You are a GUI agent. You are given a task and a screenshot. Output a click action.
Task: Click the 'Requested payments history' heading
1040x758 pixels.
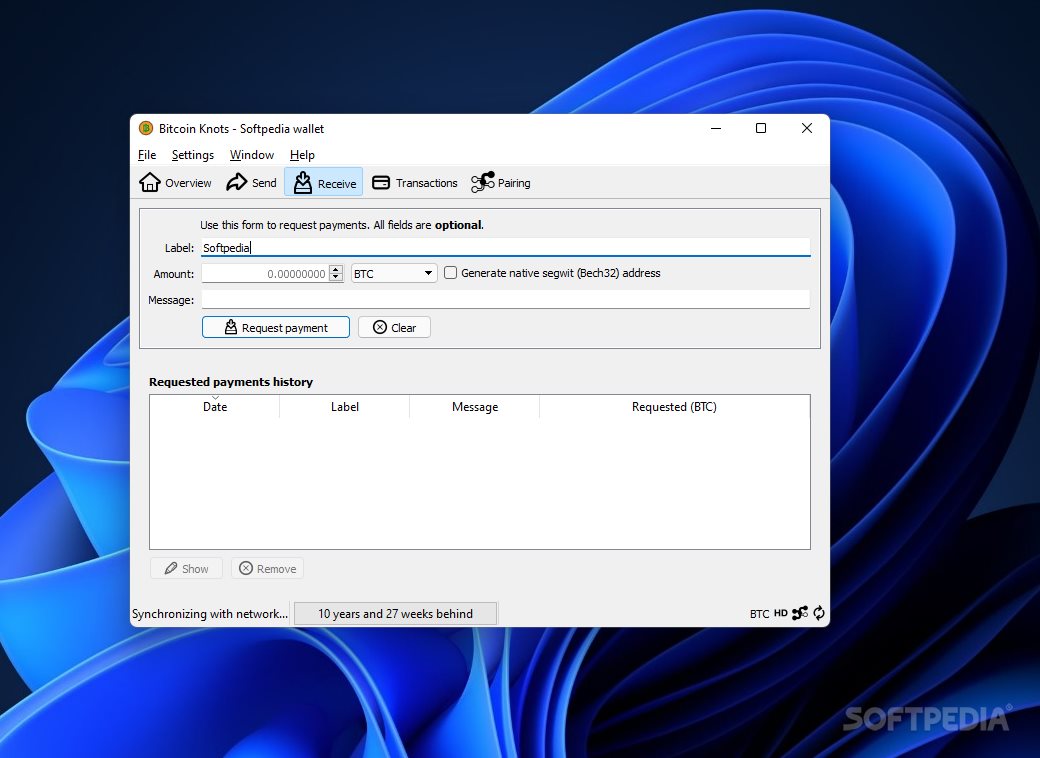(231, 382)
